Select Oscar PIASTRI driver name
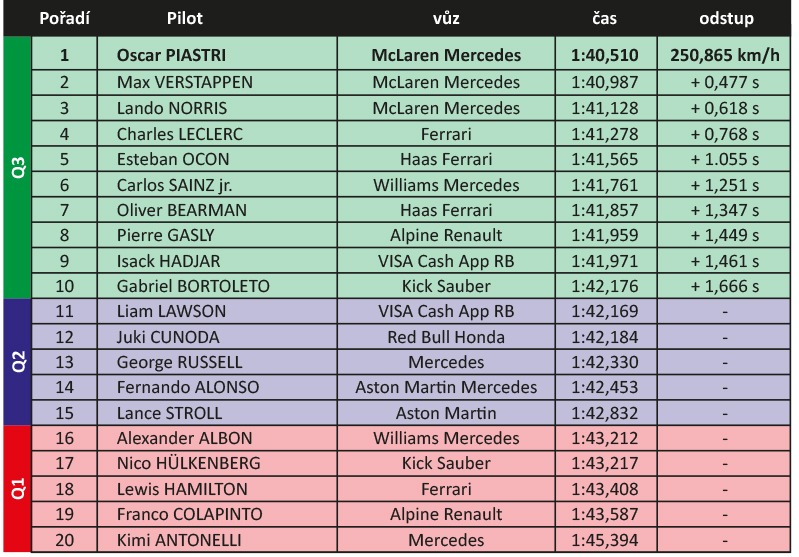 tap(171, 55)
